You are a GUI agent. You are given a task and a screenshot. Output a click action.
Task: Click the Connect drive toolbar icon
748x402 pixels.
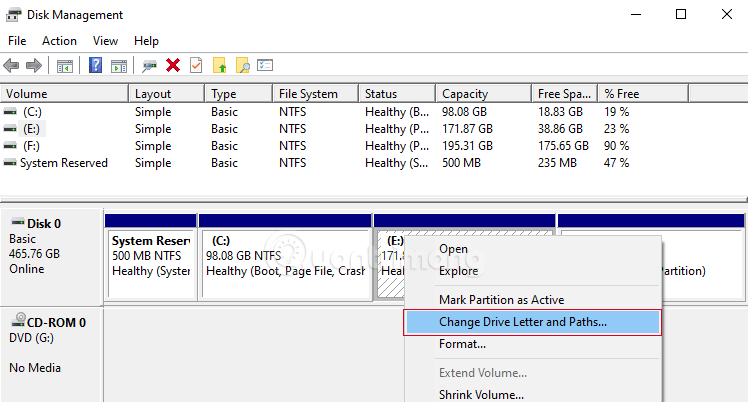tap(150, 66)
